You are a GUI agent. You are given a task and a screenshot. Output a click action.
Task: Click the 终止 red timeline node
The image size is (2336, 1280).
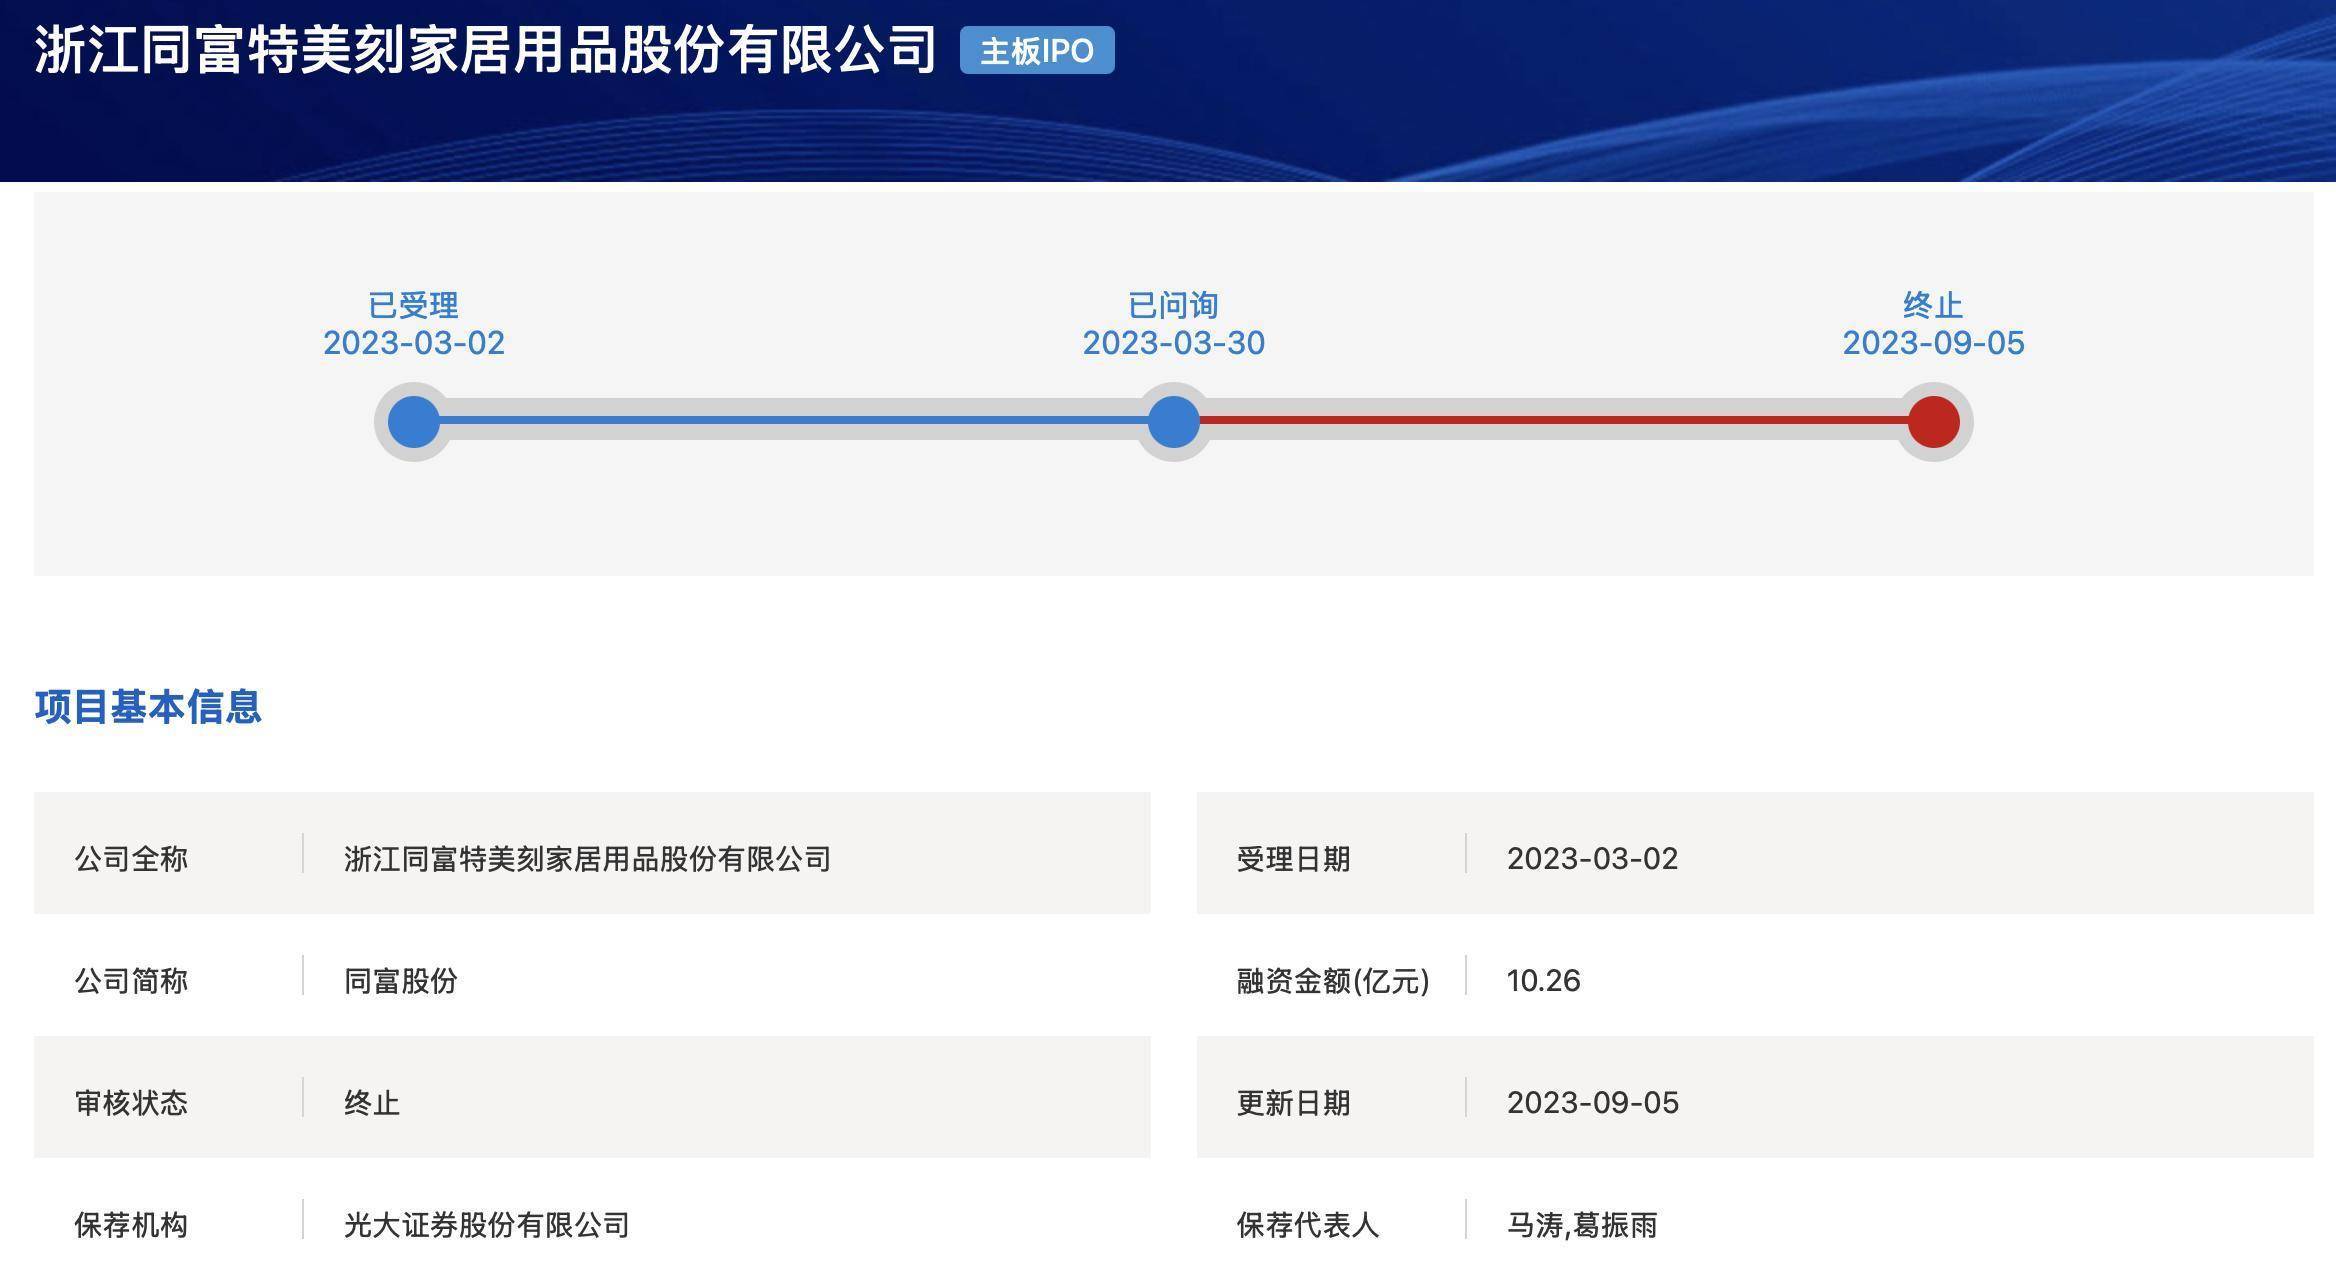coord(1933,421)
